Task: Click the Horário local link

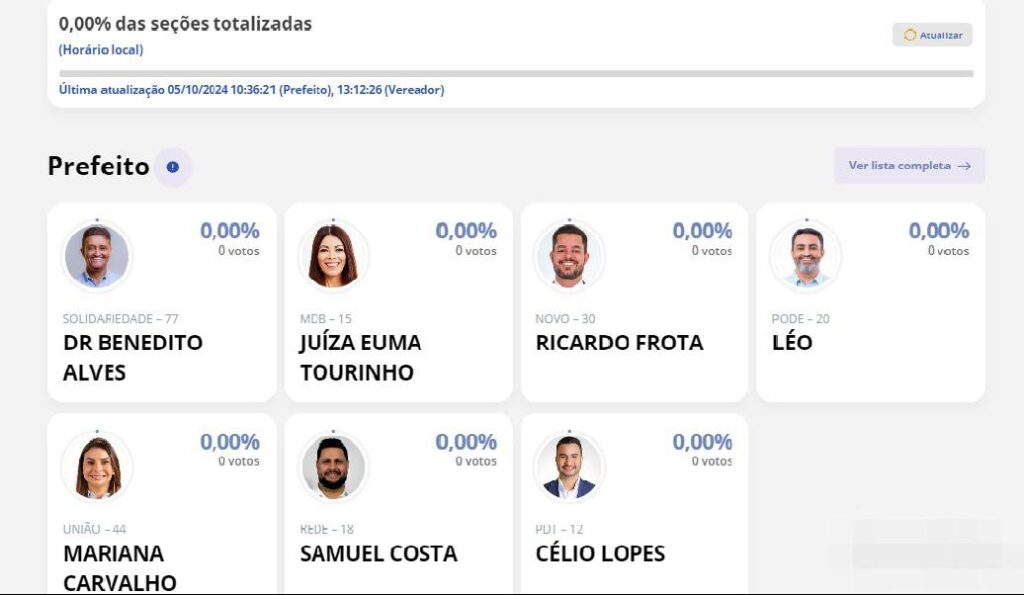Action: (101, 50)
